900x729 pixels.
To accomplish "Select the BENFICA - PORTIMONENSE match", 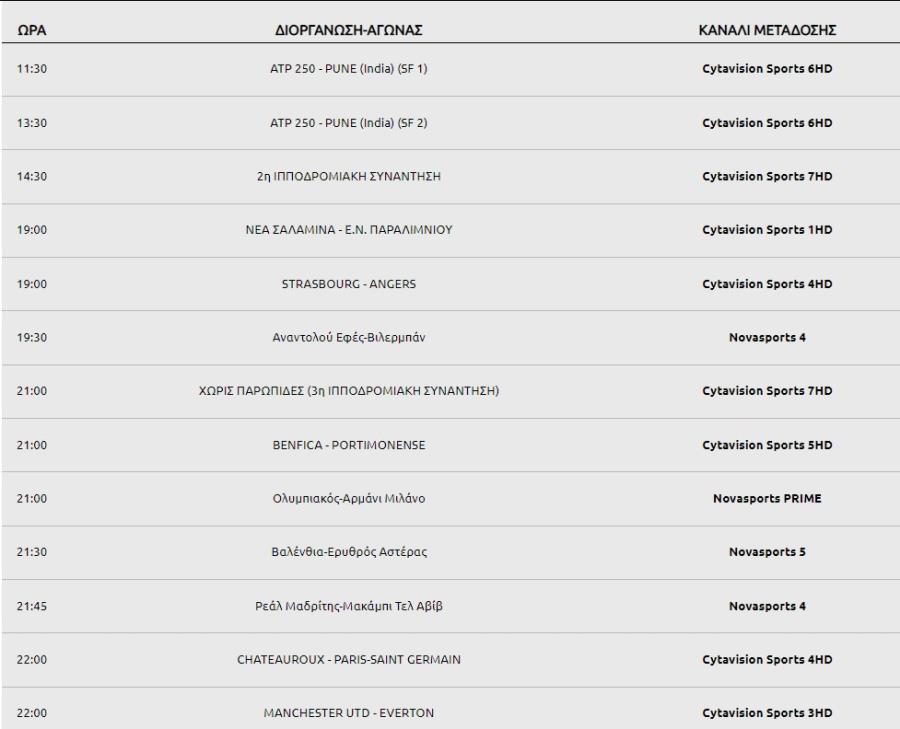I will click(x=348, y=445).
